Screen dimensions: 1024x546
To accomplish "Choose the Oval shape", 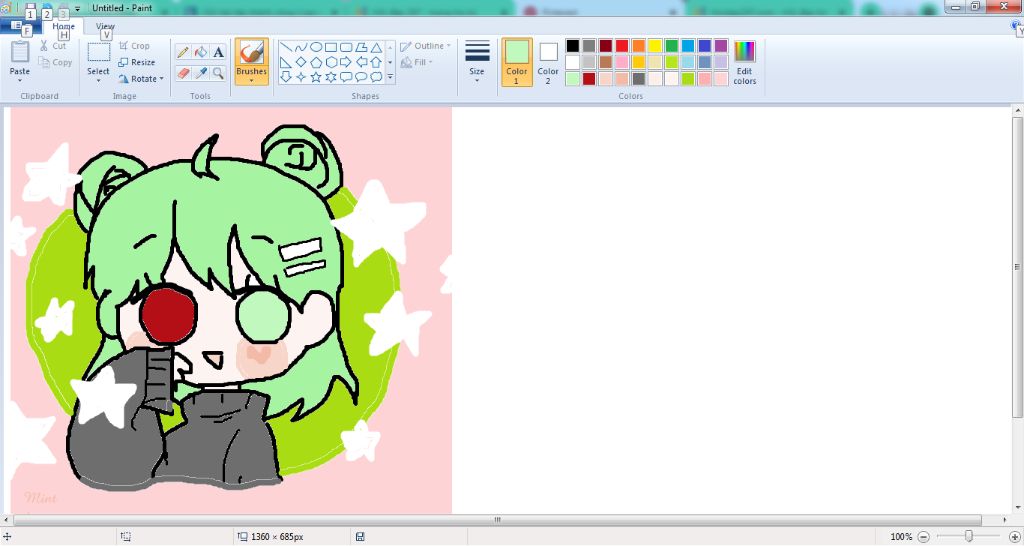I will tap(316, 48).
